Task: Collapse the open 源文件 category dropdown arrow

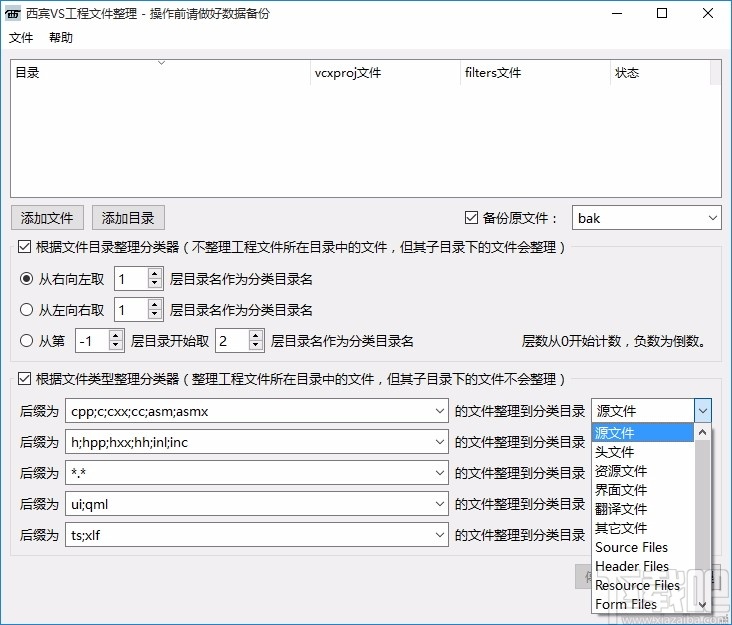Action: (703, 411)
